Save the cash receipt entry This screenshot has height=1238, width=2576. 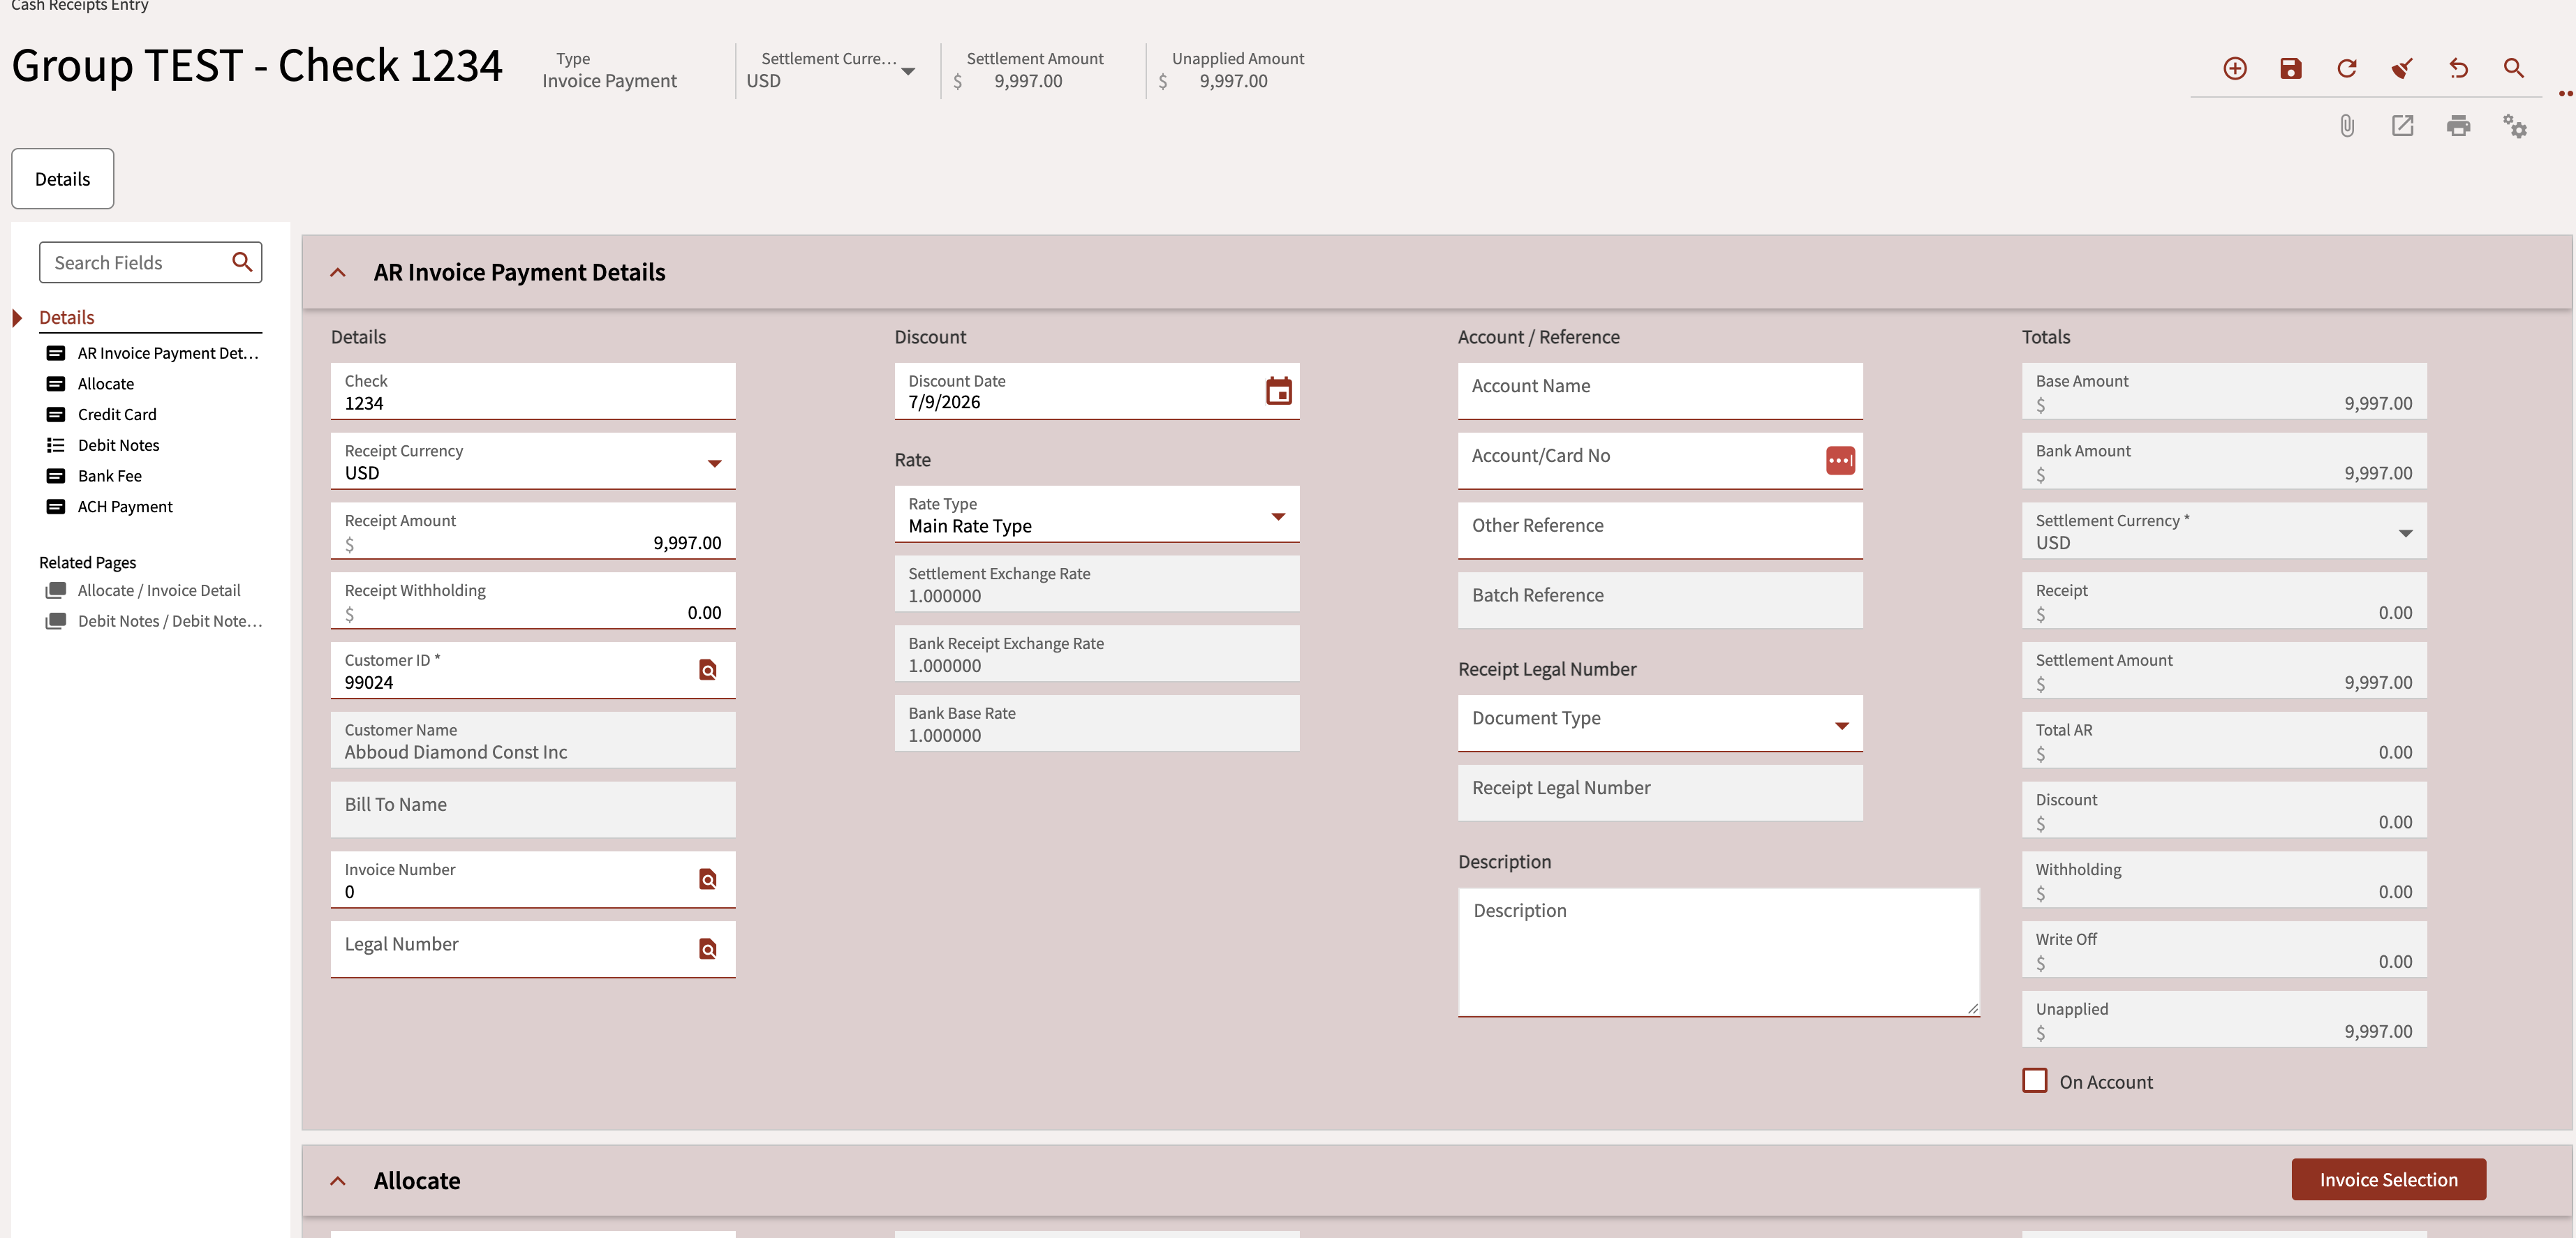[x=2290, y=68]
